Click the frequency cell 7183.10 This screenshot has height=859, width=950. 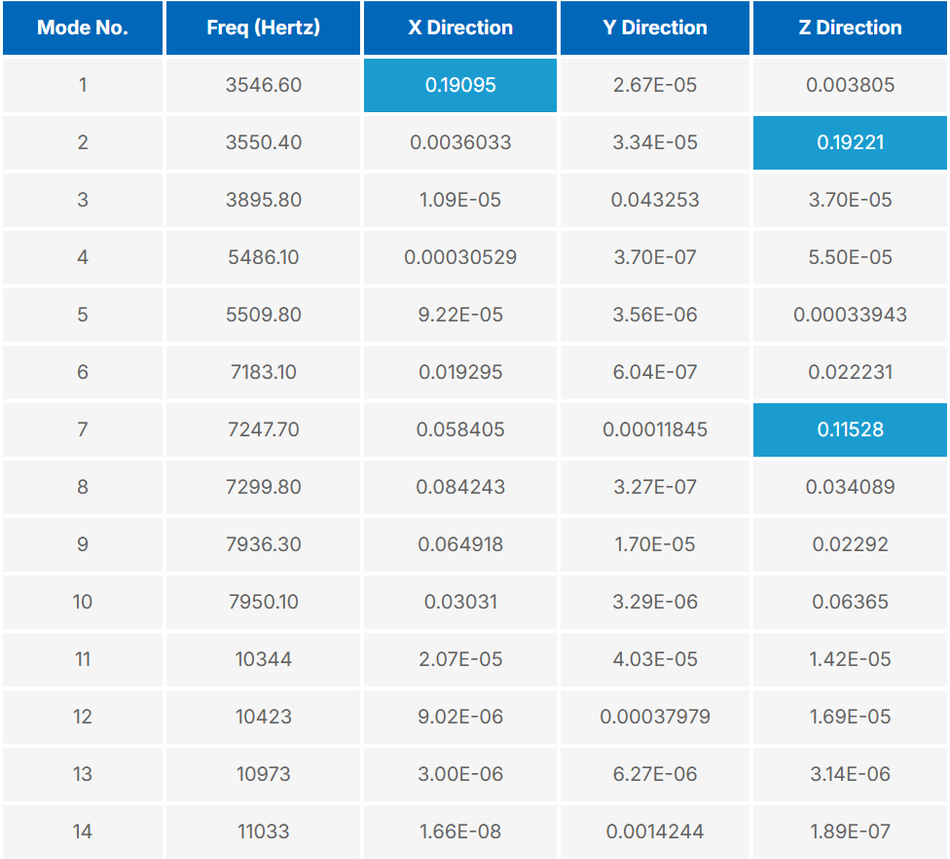[263, 372]
